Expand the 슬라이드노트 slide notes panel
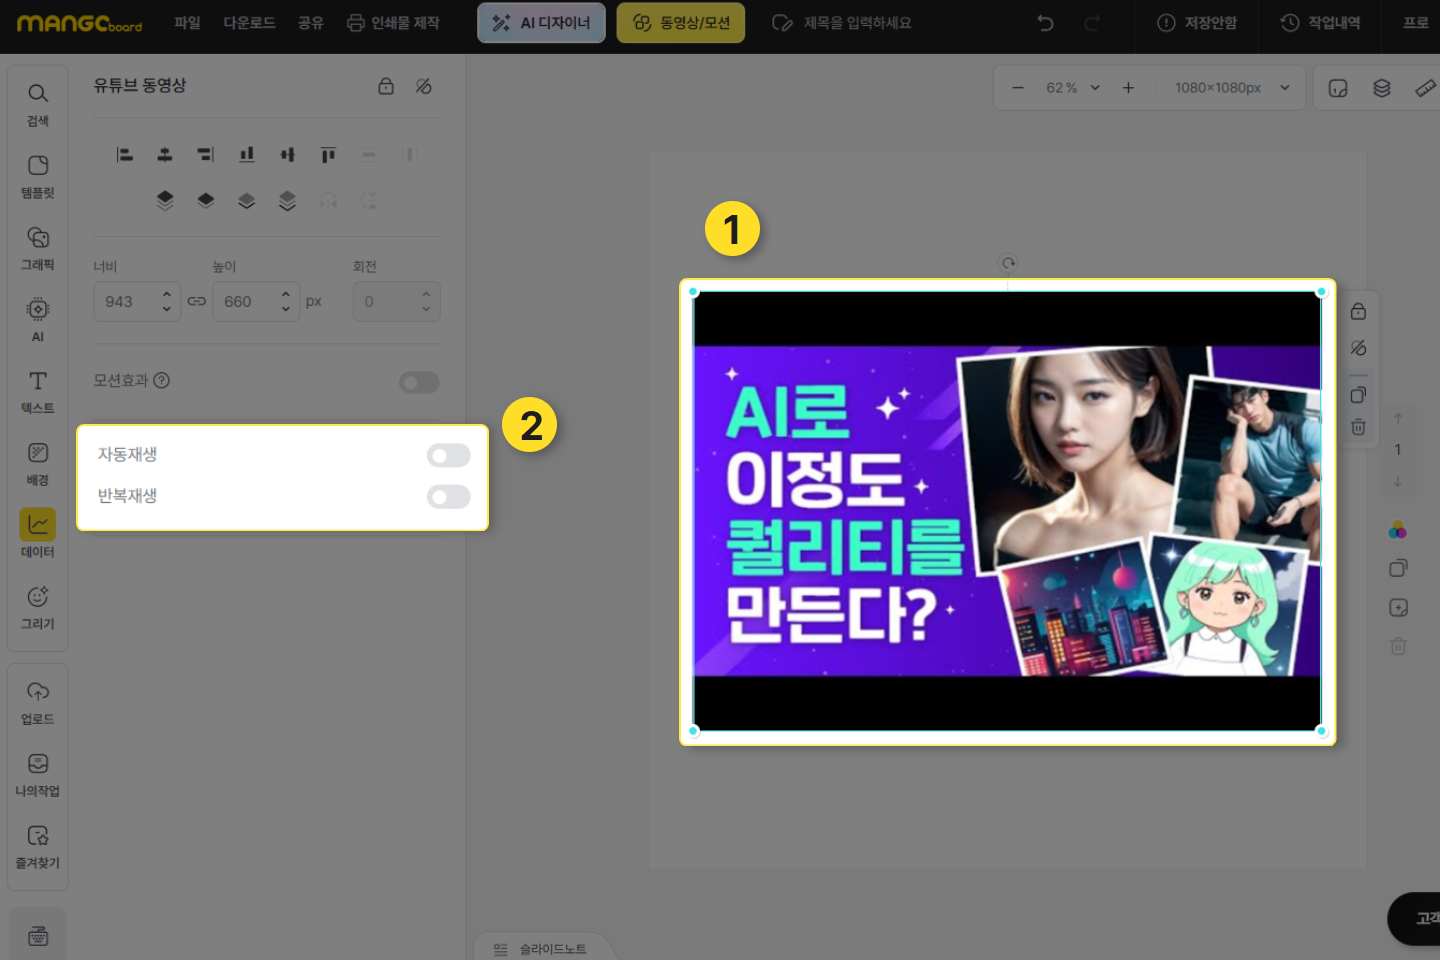This screenshot has height=960, width=1440. click(x=541, y=948)
